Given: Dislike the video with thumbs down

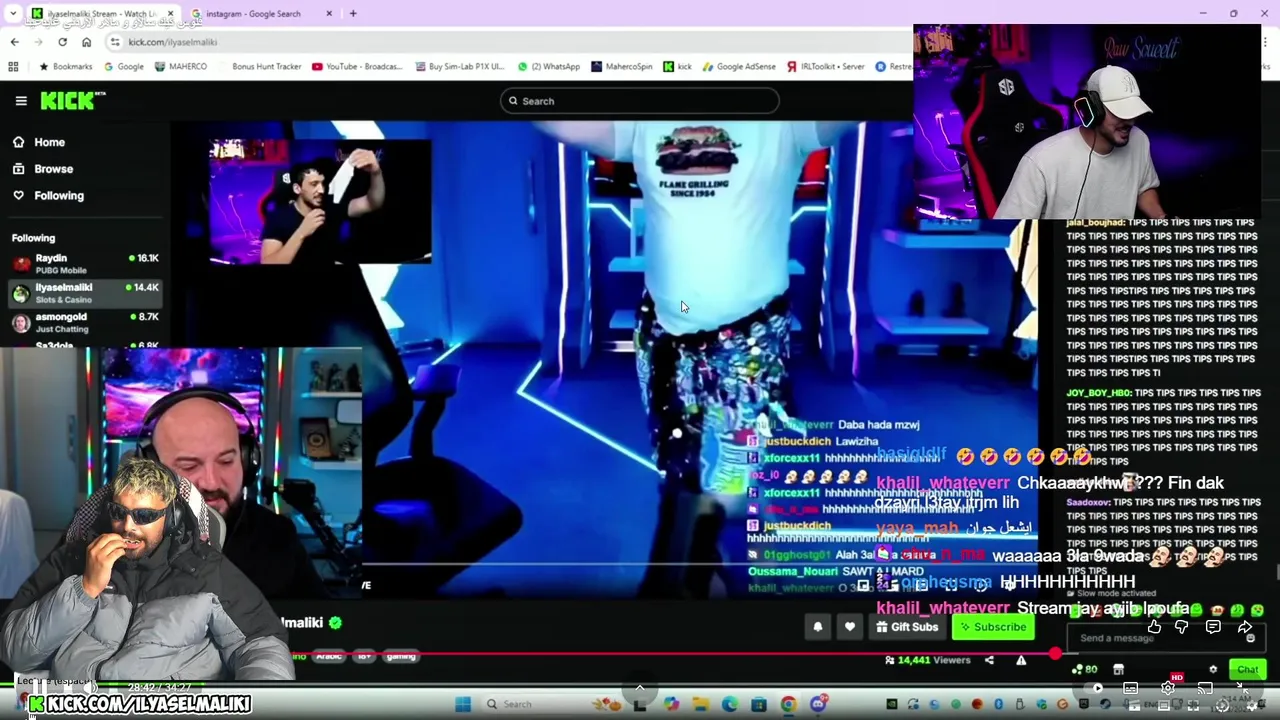Looking at the screenshot, I should point(1181,627).
